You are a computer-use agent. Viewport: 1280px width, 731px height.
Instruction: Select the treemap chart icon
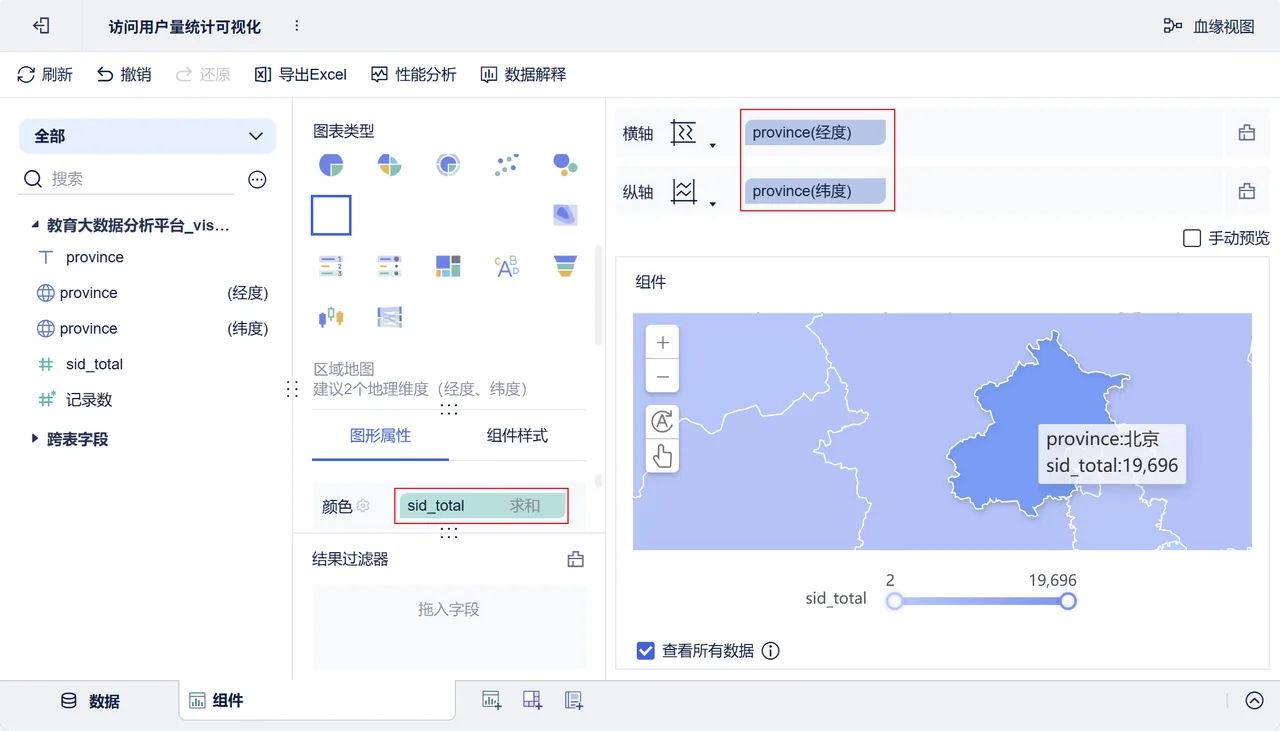[x=448, y=266]
